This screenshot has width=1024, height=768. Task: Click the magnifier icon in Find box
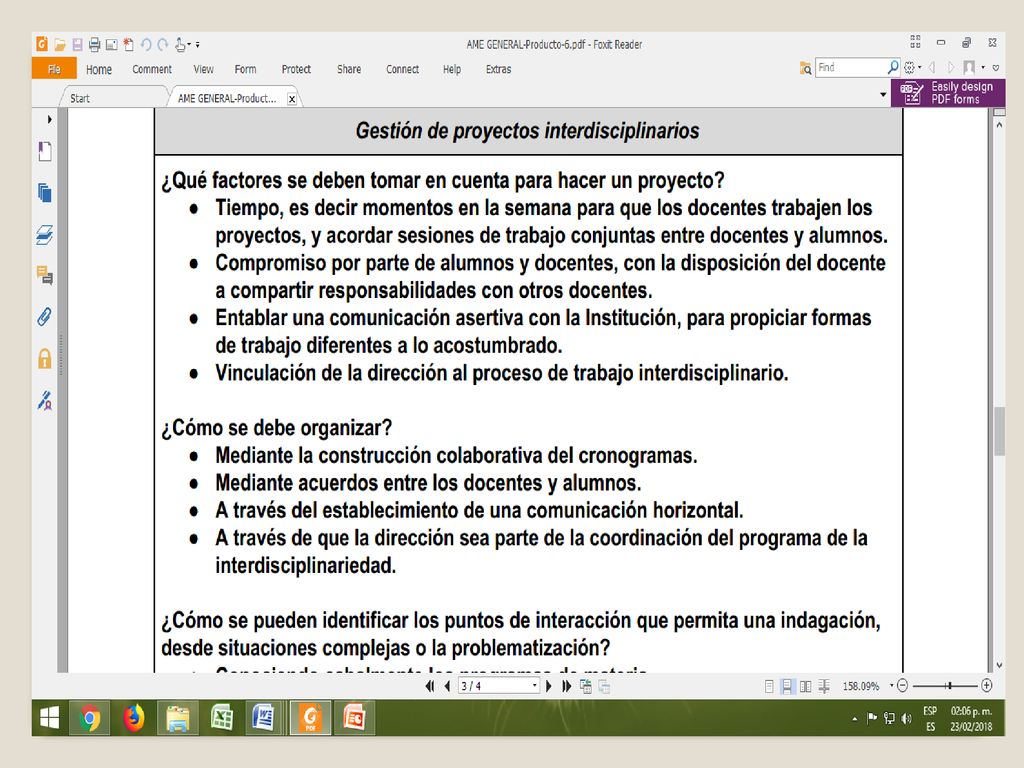(x=893, y=67)
